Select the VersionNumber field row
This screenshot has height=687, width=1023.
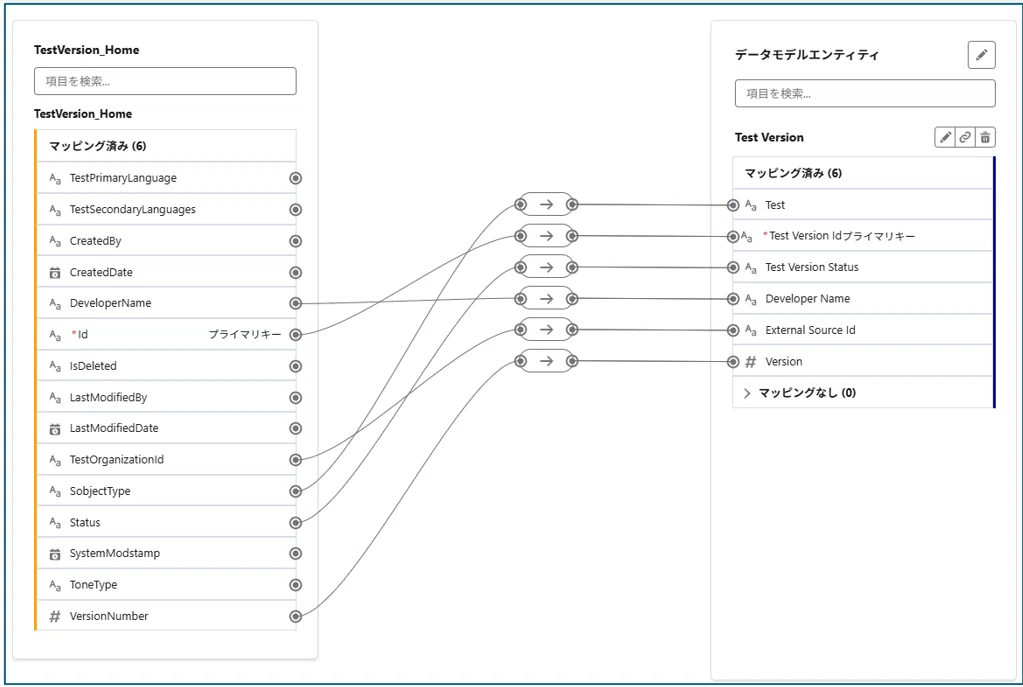[166, 616]
